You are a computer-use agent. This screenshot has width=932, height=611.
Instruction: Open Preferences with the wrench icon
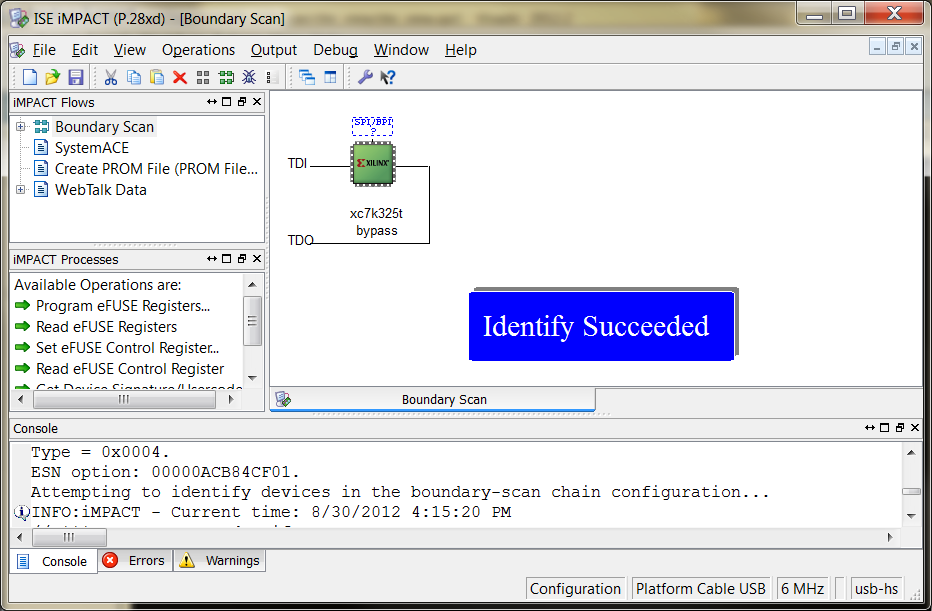pyautogui.click(x=365, y=77)
